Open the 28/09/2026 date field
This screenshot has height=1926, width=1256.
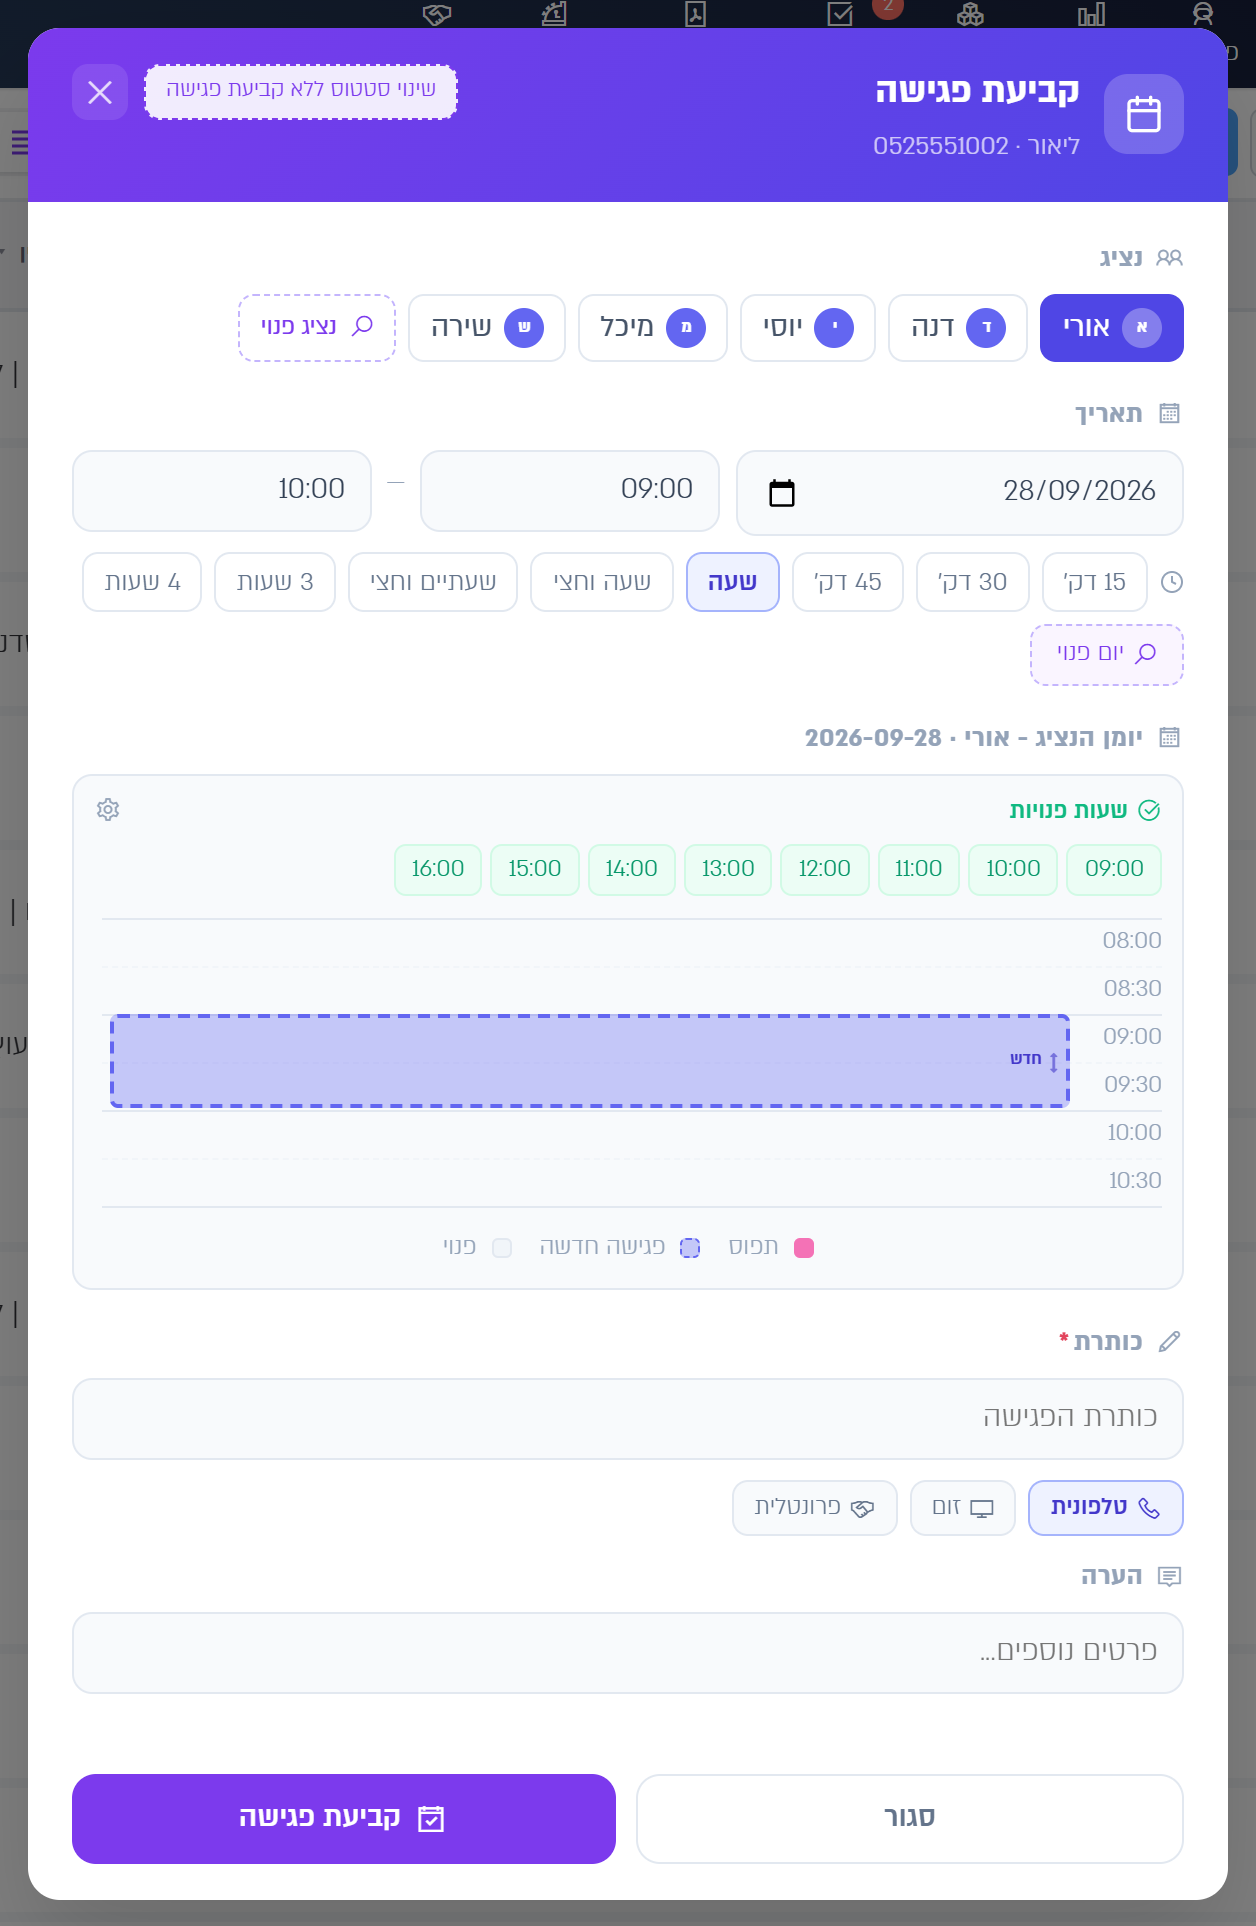960,493
